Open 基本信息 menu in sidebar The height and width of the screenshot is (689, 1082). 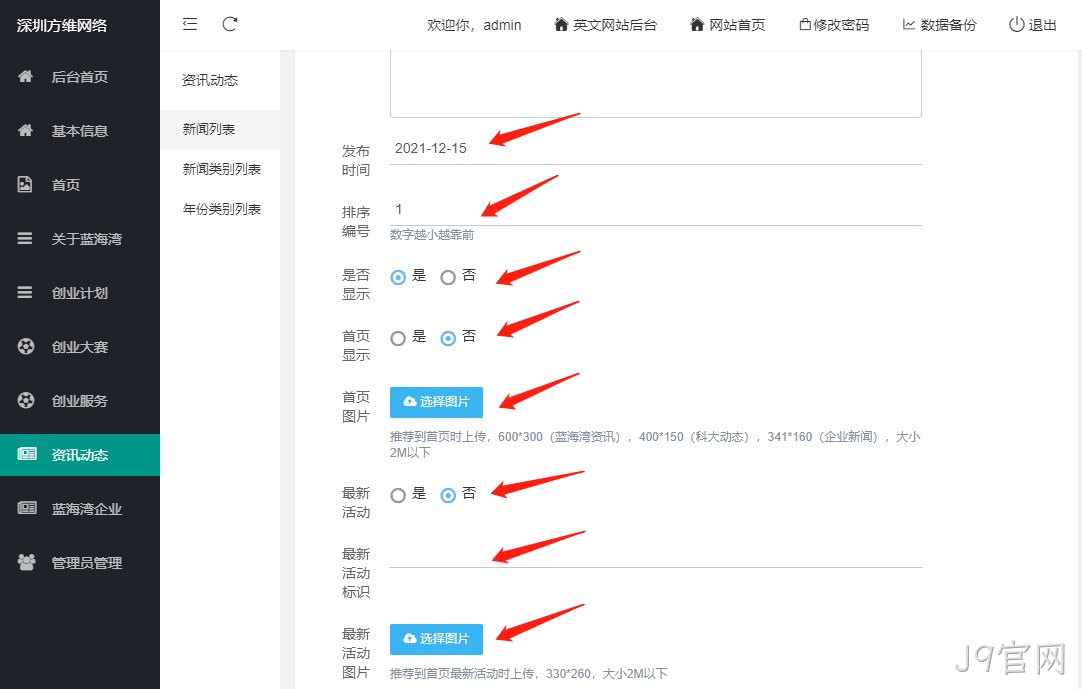point(80,130)
